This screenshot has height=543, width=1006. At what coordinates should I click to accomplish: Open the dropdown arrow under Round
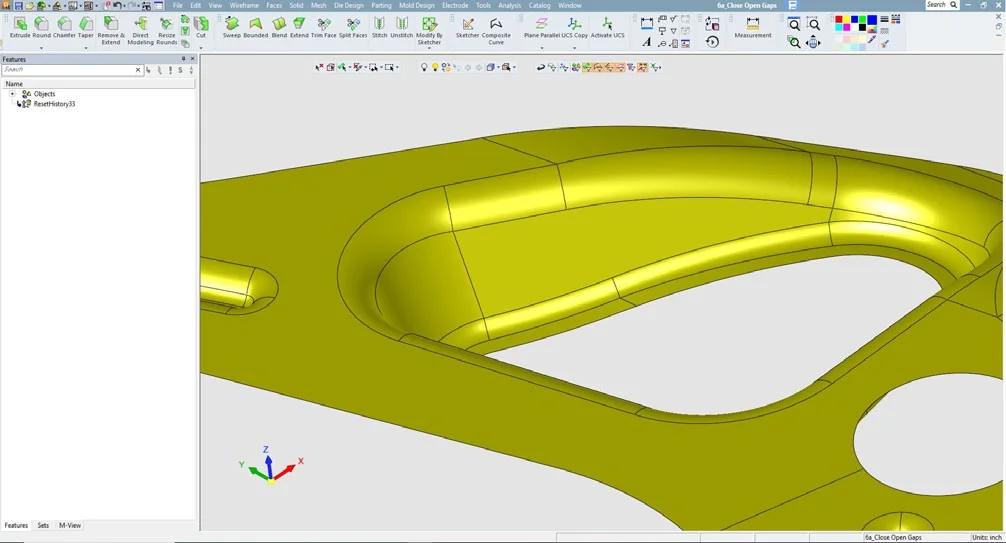click(x=42, y=48)
